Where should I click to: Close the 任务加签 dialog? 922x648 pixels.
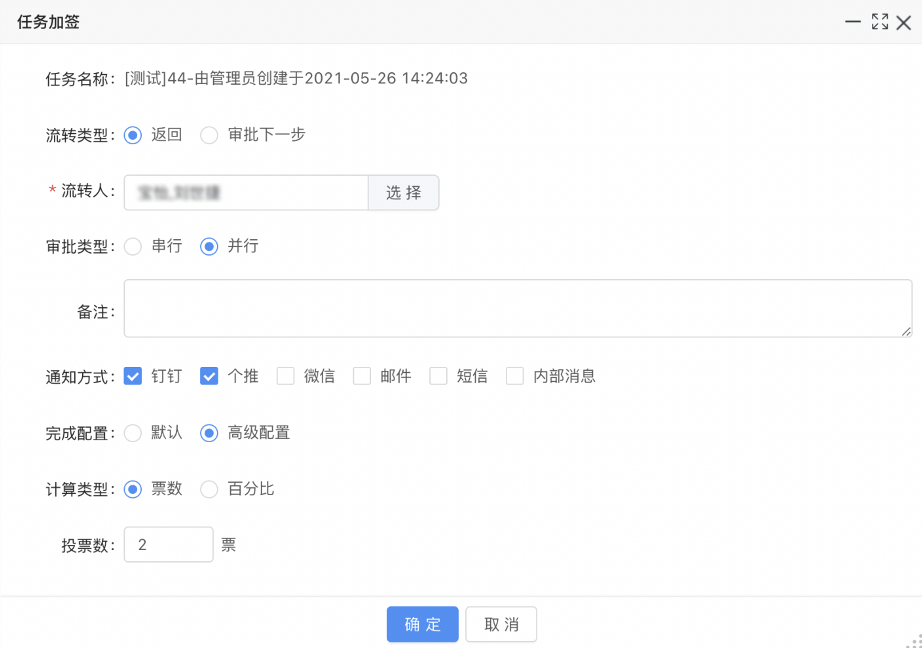pyautogui.click(x=904, y=23)
